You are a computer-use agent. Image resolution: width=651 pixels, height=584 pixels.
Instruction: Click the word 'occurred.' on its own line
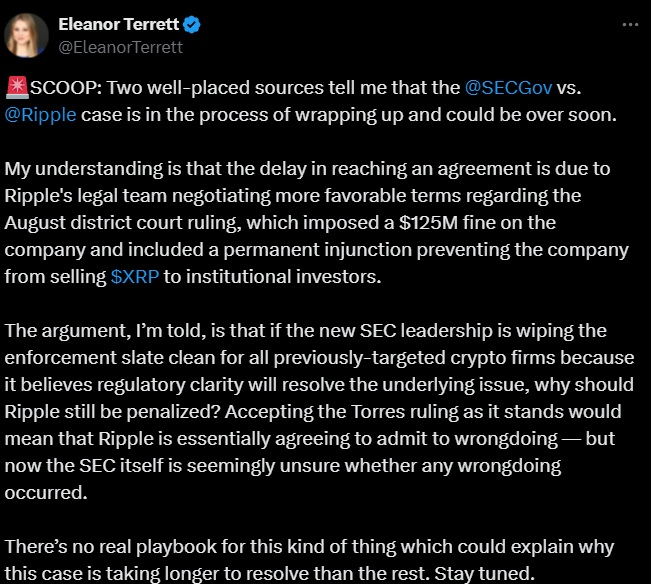click(46, 493)
